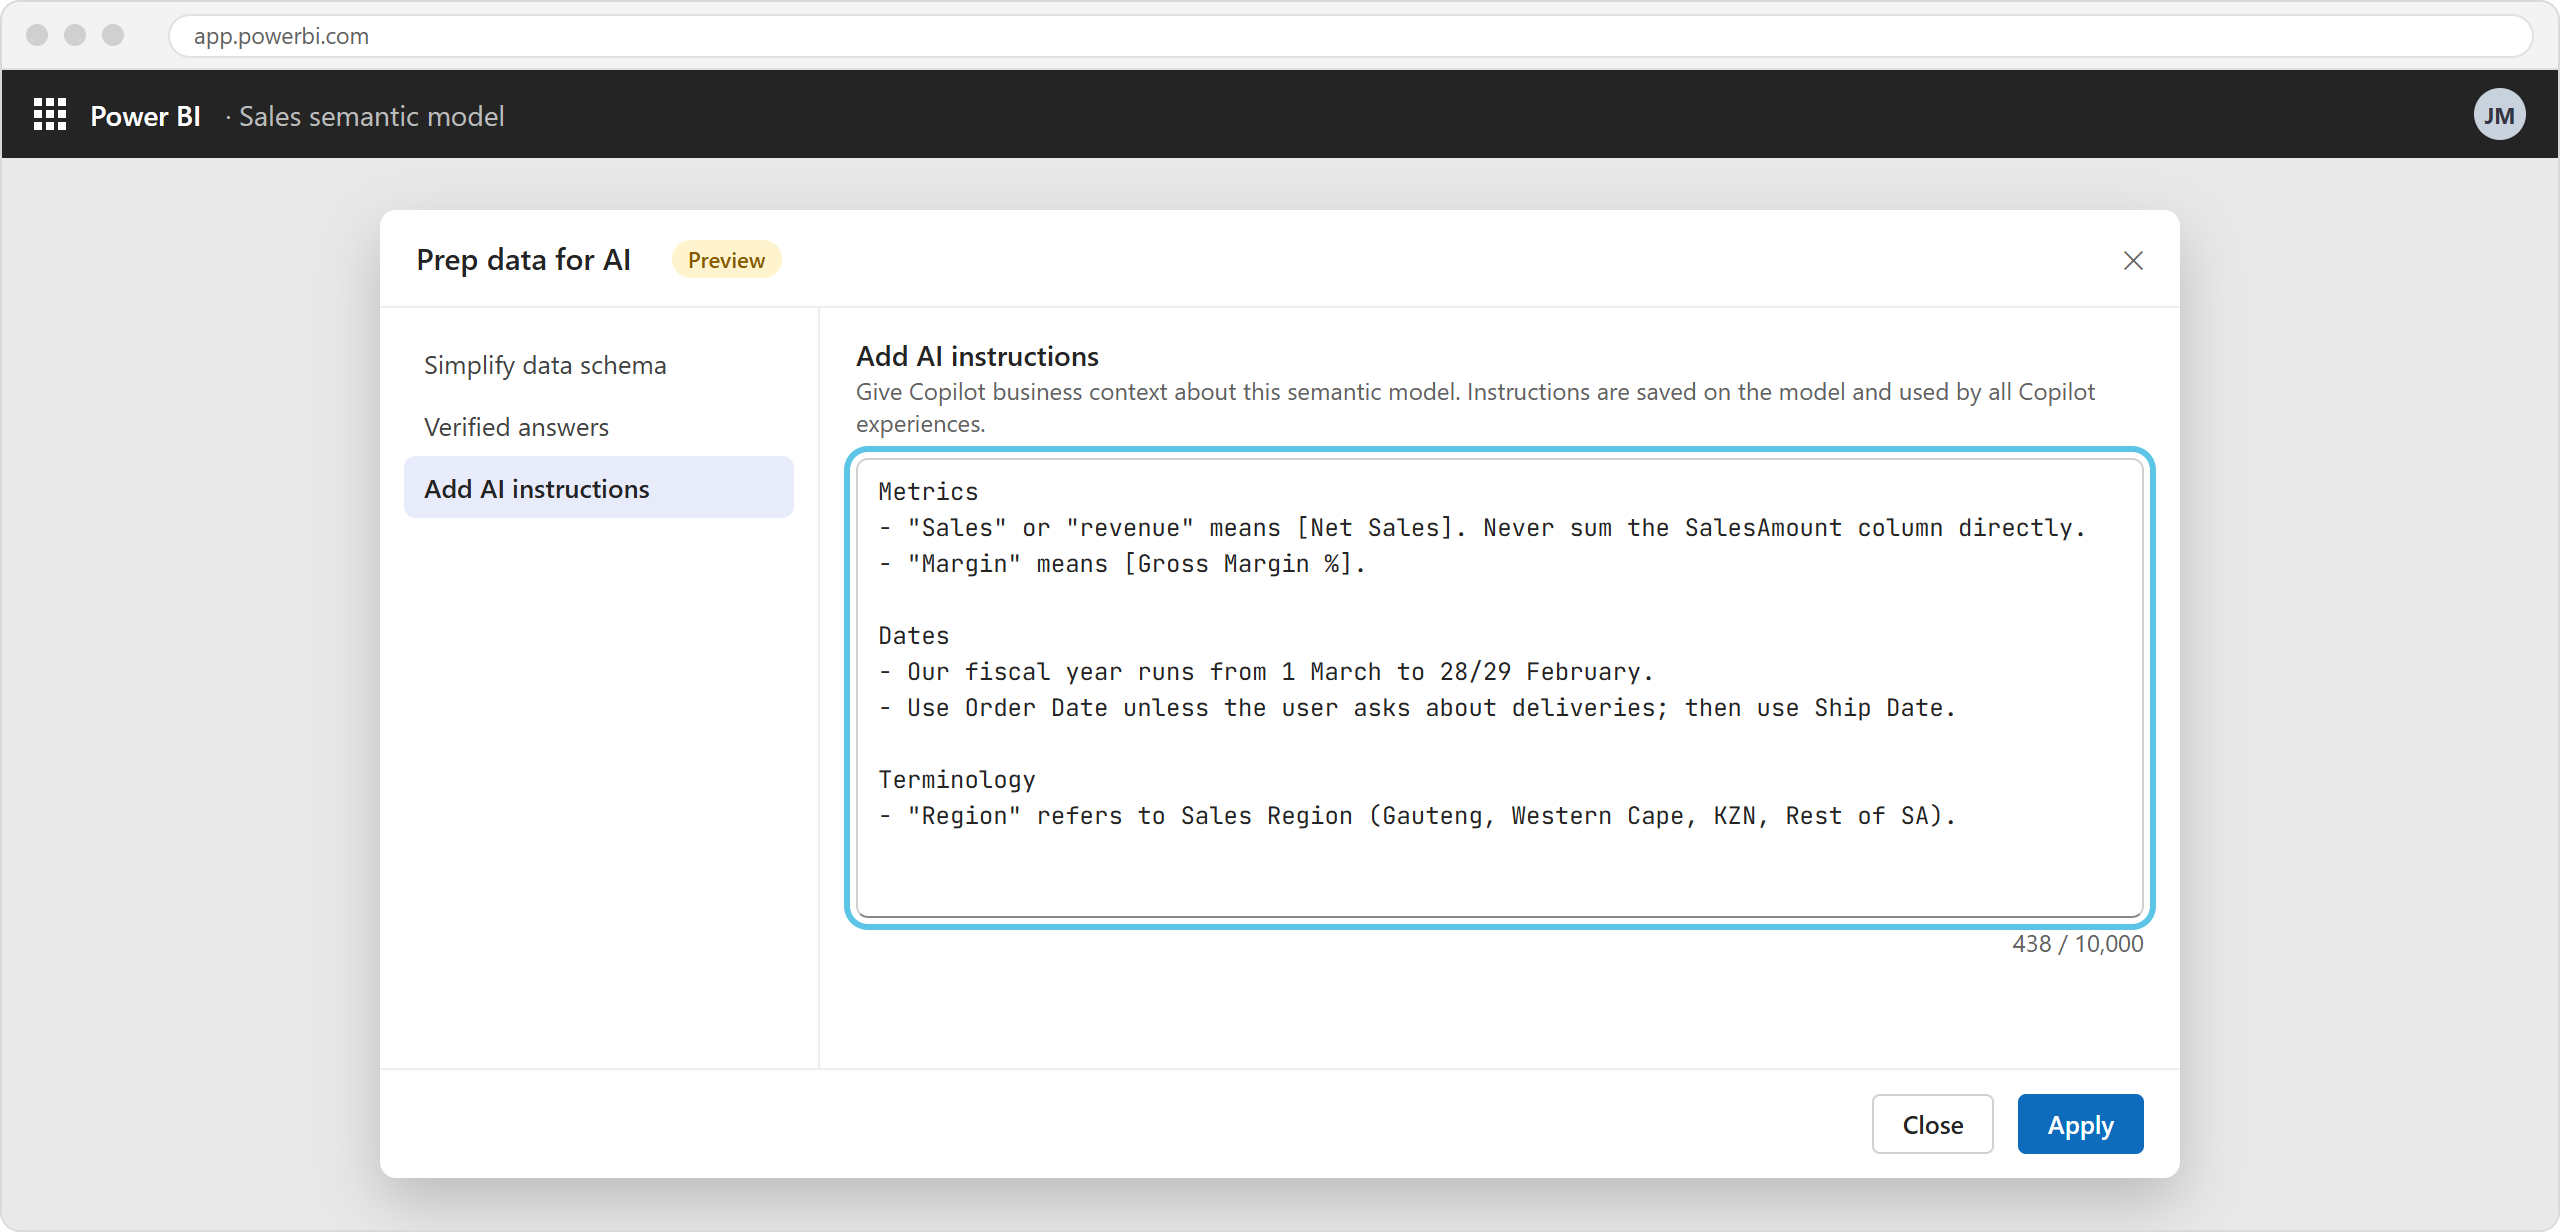The width and height of the screenshot is (2560, 1232).
Task: Click the Add AI instructions section heading
Action: 977,356
